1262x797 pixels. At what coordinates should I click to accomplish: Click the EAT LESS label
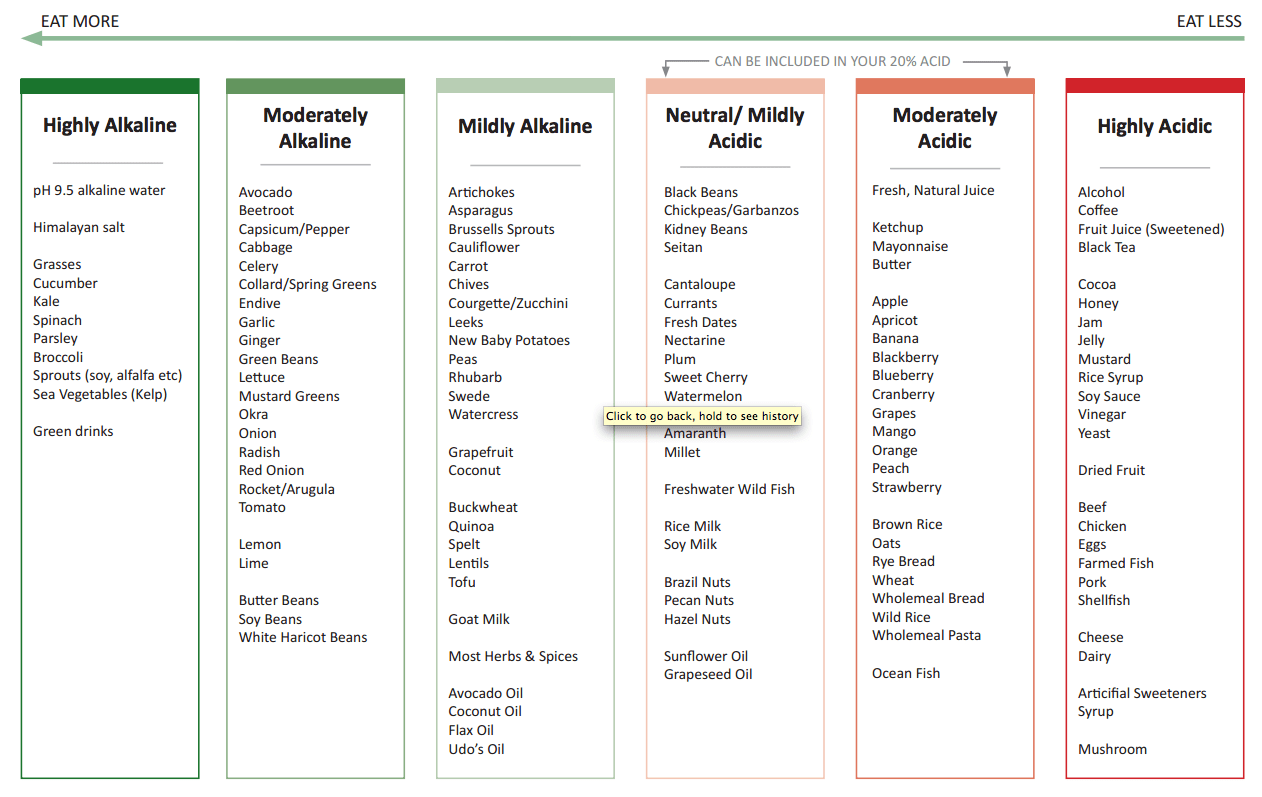[x=1208, y=21]
